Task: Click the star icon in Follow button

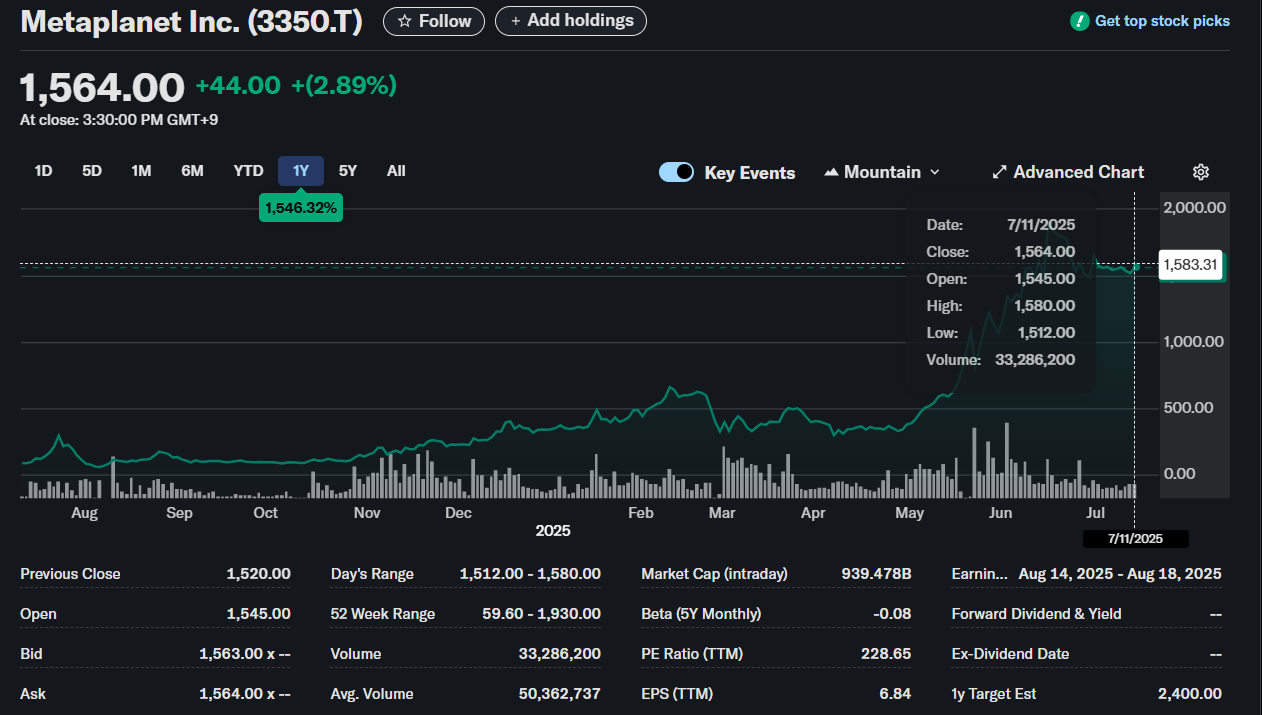Action: (403, 21)
